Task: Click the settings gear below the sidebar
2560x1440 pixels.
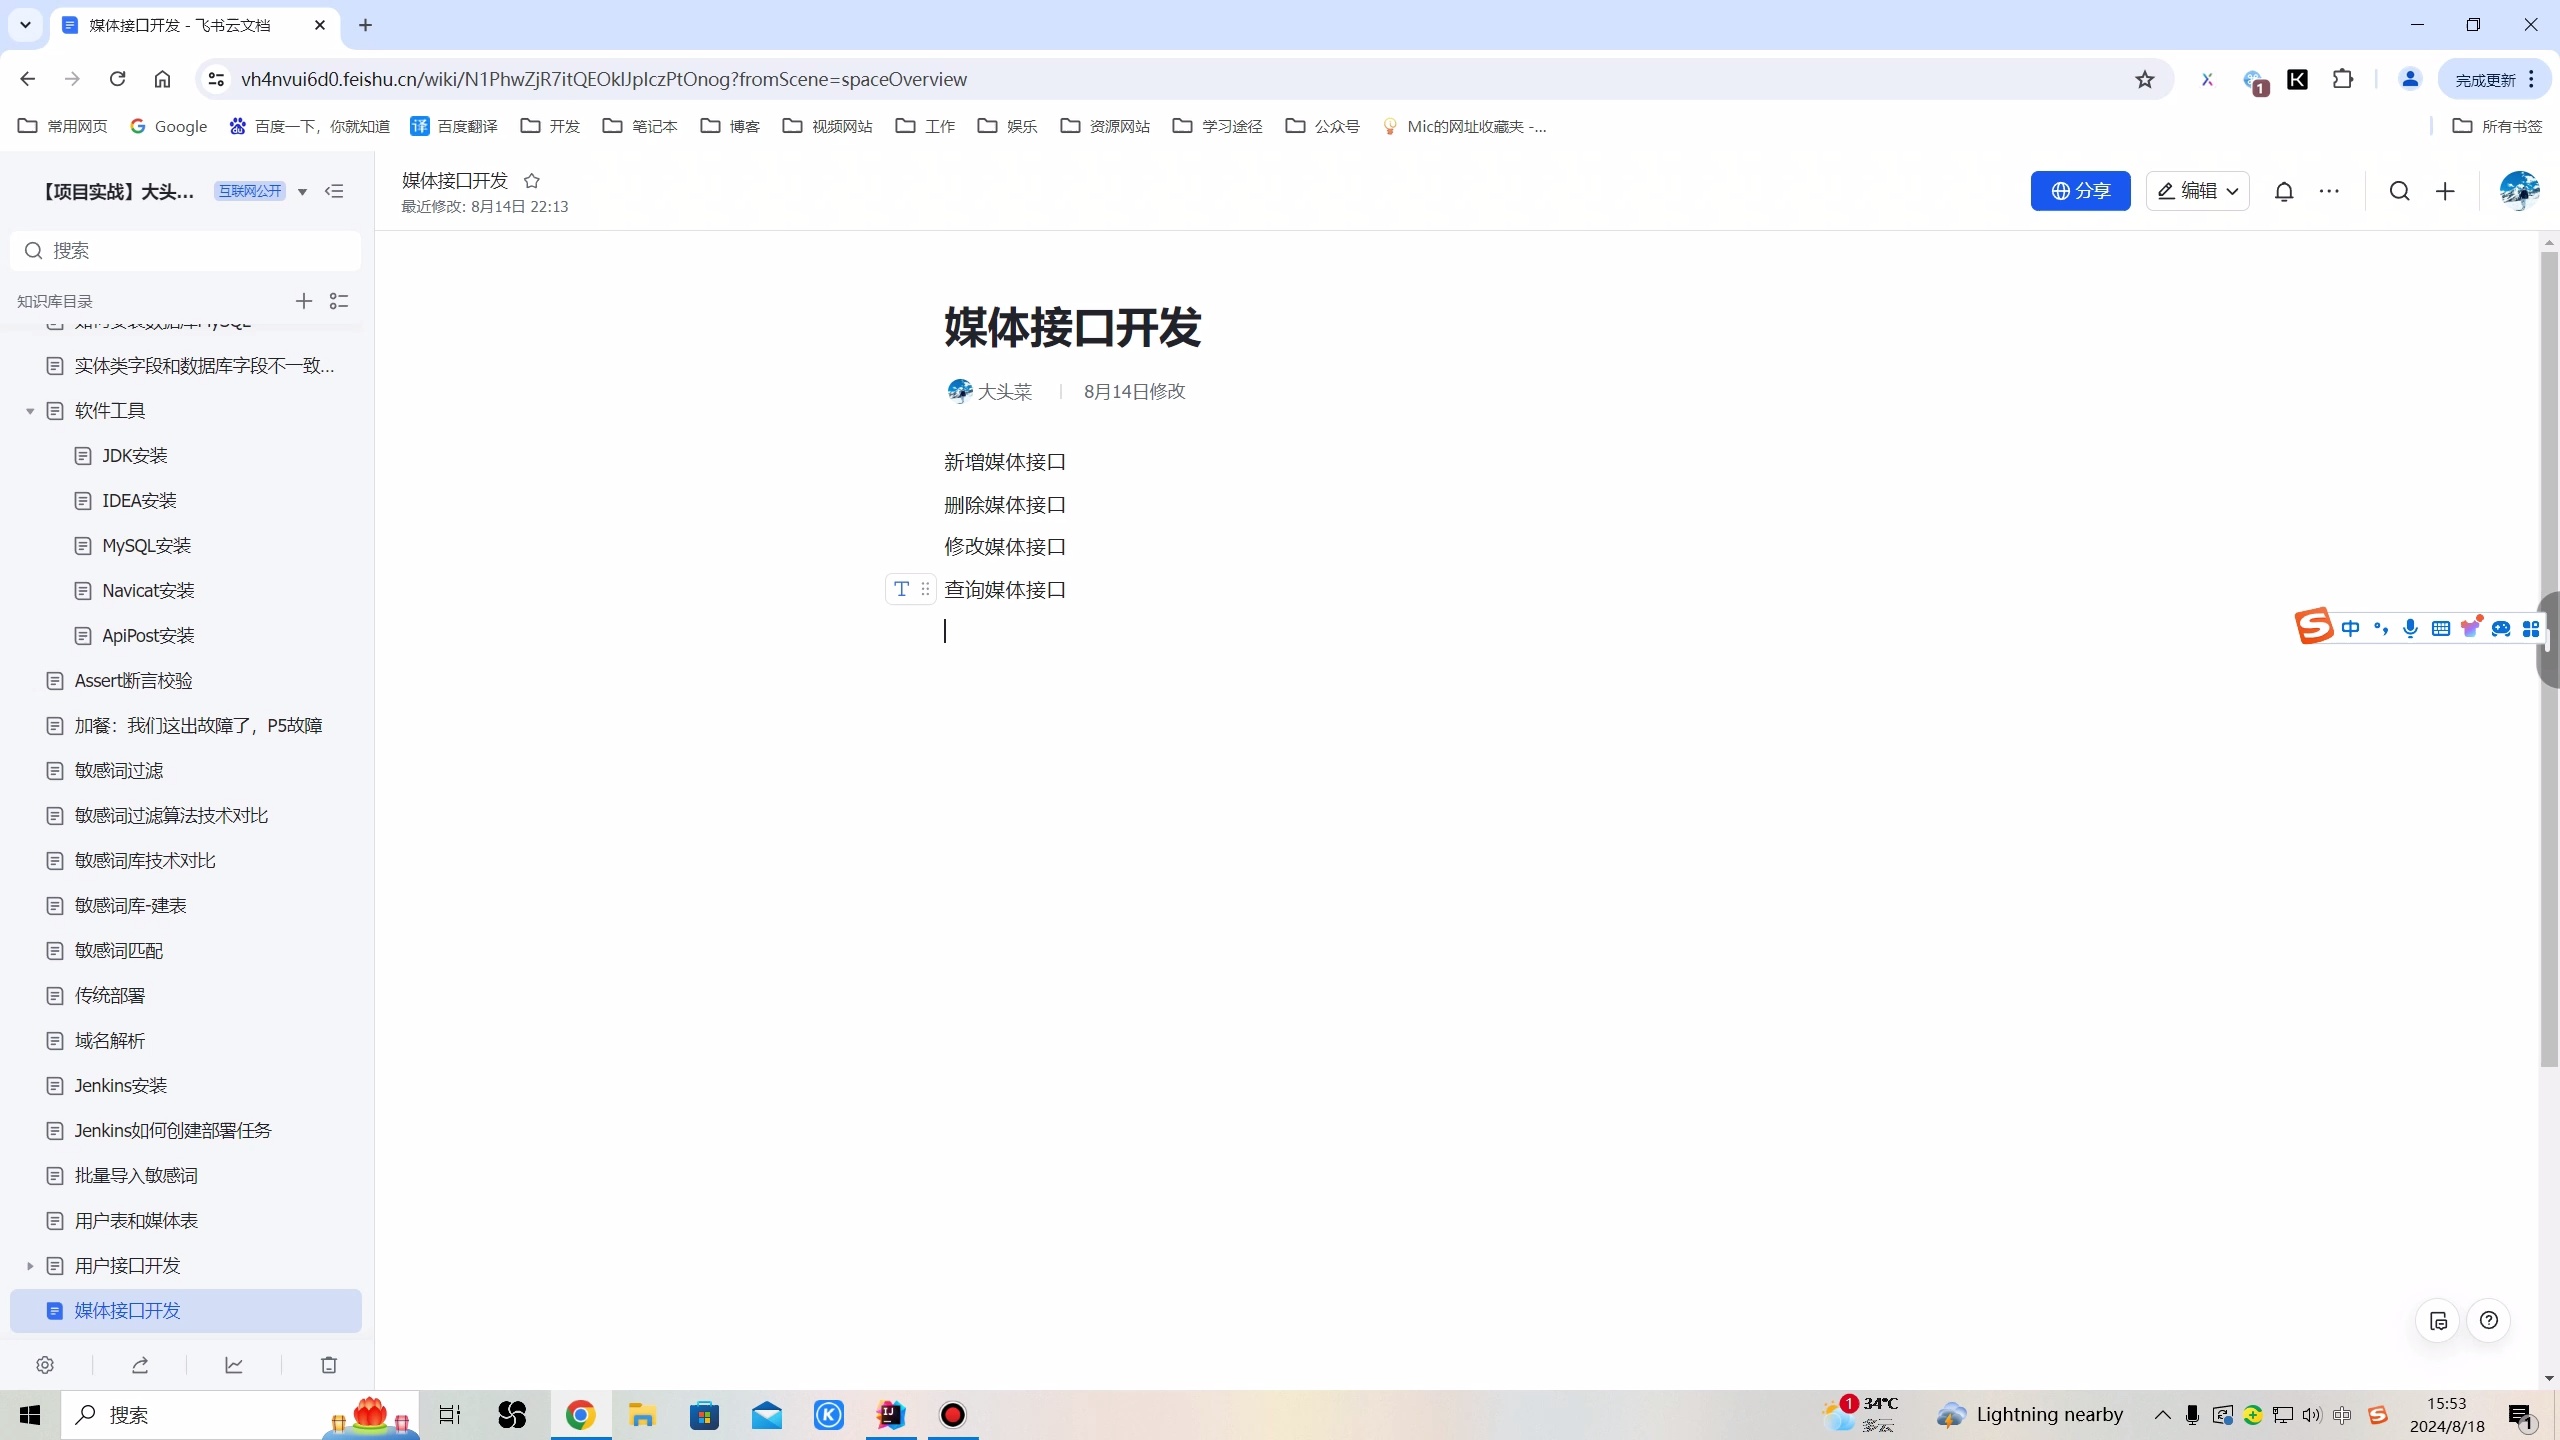Action: point(45,1364)
